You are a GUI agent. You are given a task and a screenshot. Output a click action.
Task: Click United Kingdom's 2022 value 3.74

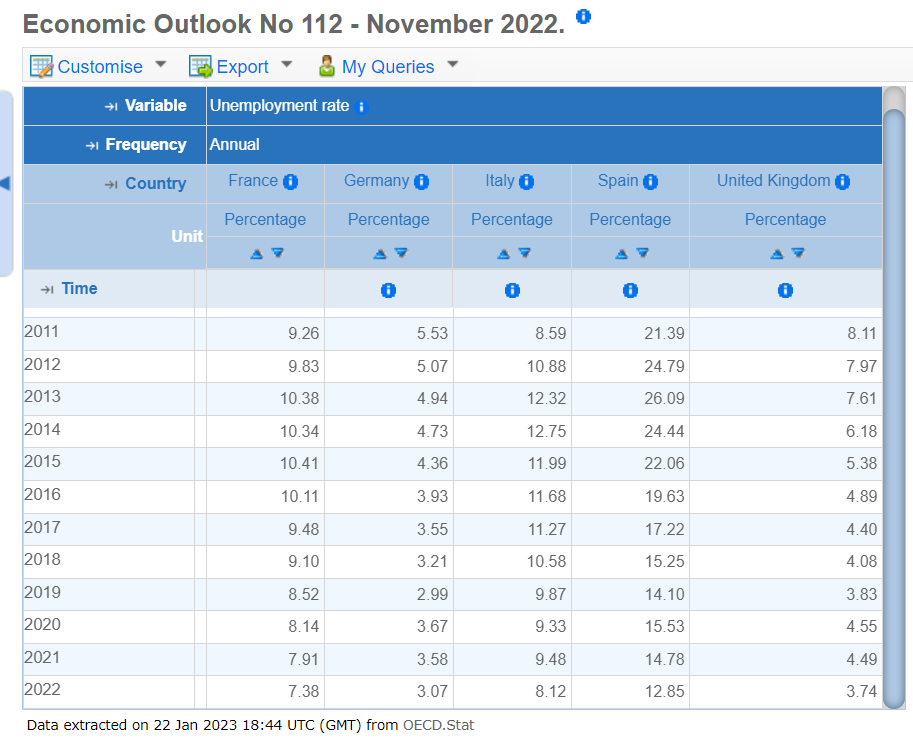click(861, 692)
